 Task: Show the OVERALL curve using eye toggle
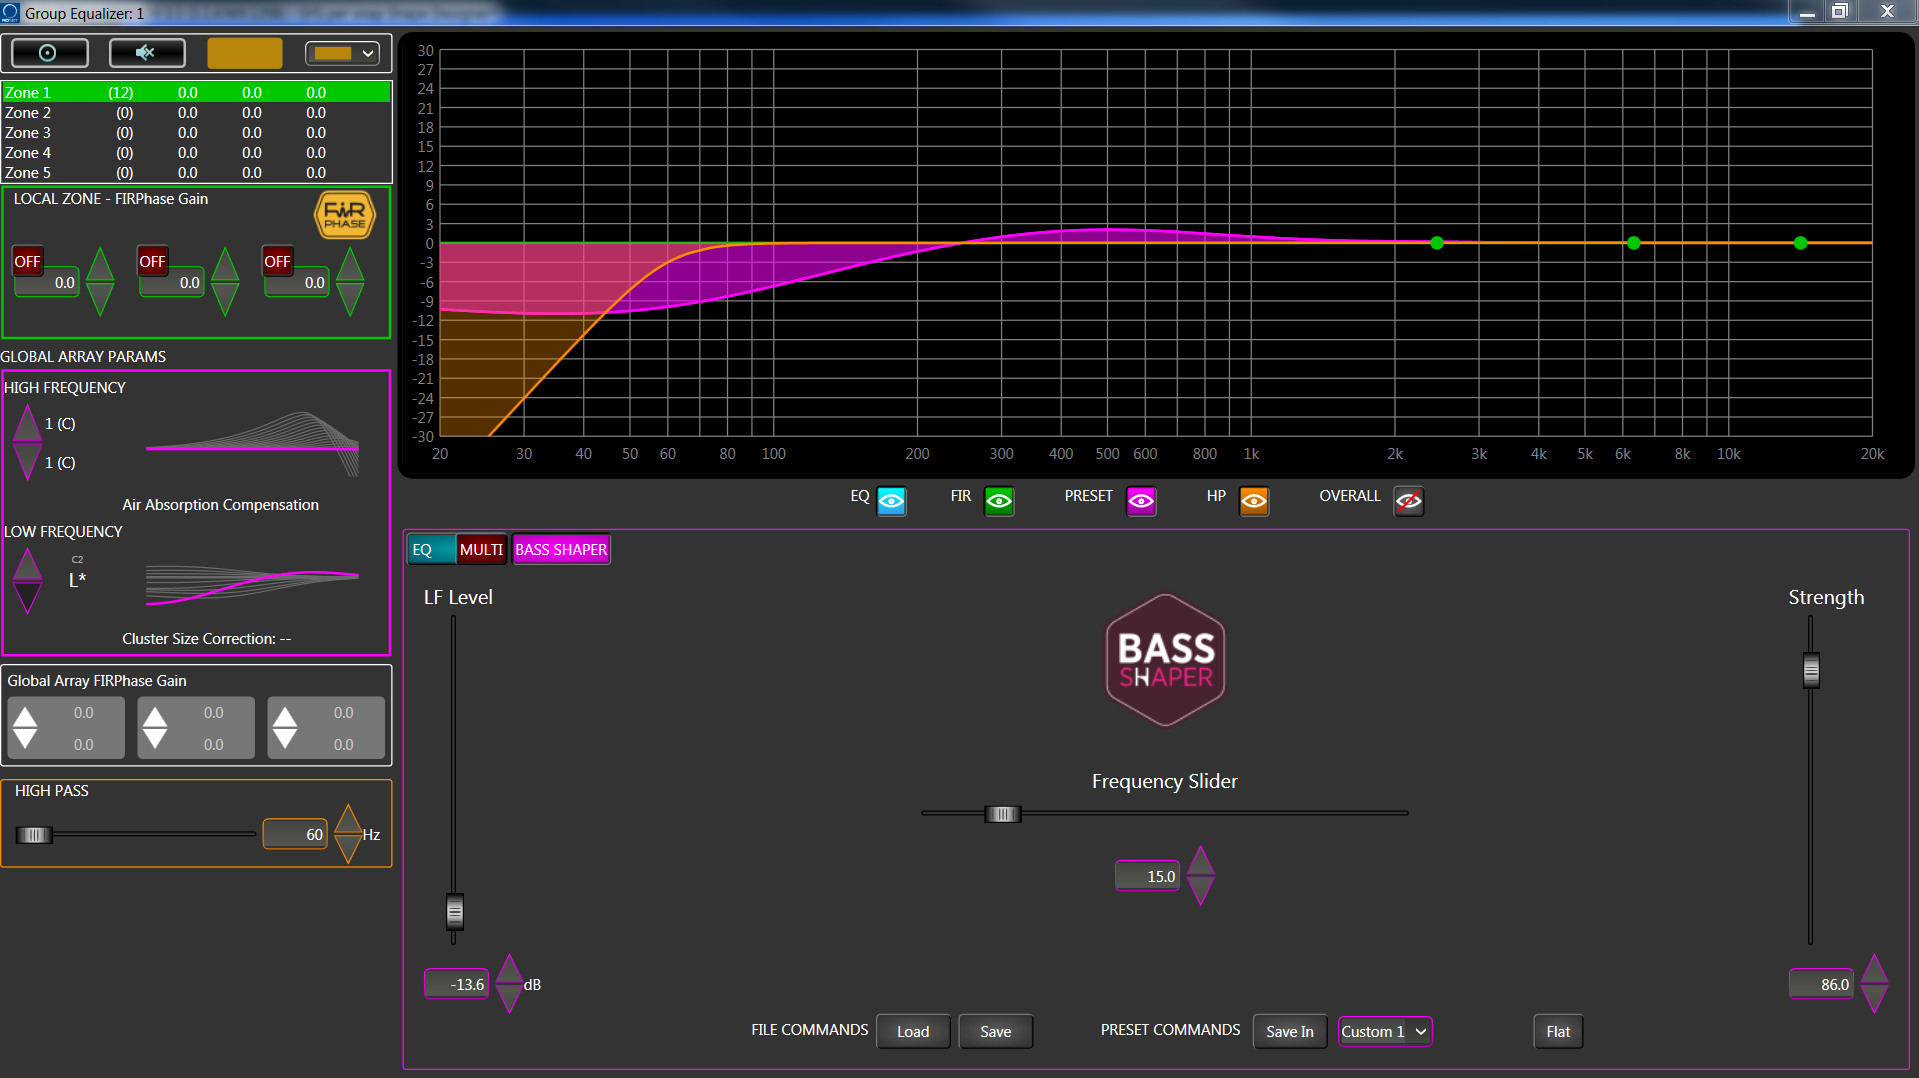click(x=1408, y=500)
